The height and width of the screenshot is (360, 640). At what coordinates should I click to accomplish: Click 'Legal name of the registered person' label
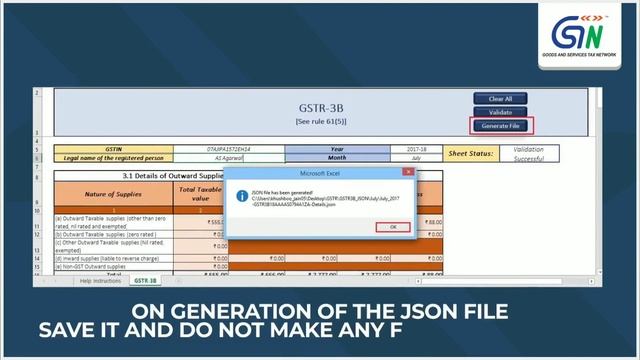(x=113, y=158)
